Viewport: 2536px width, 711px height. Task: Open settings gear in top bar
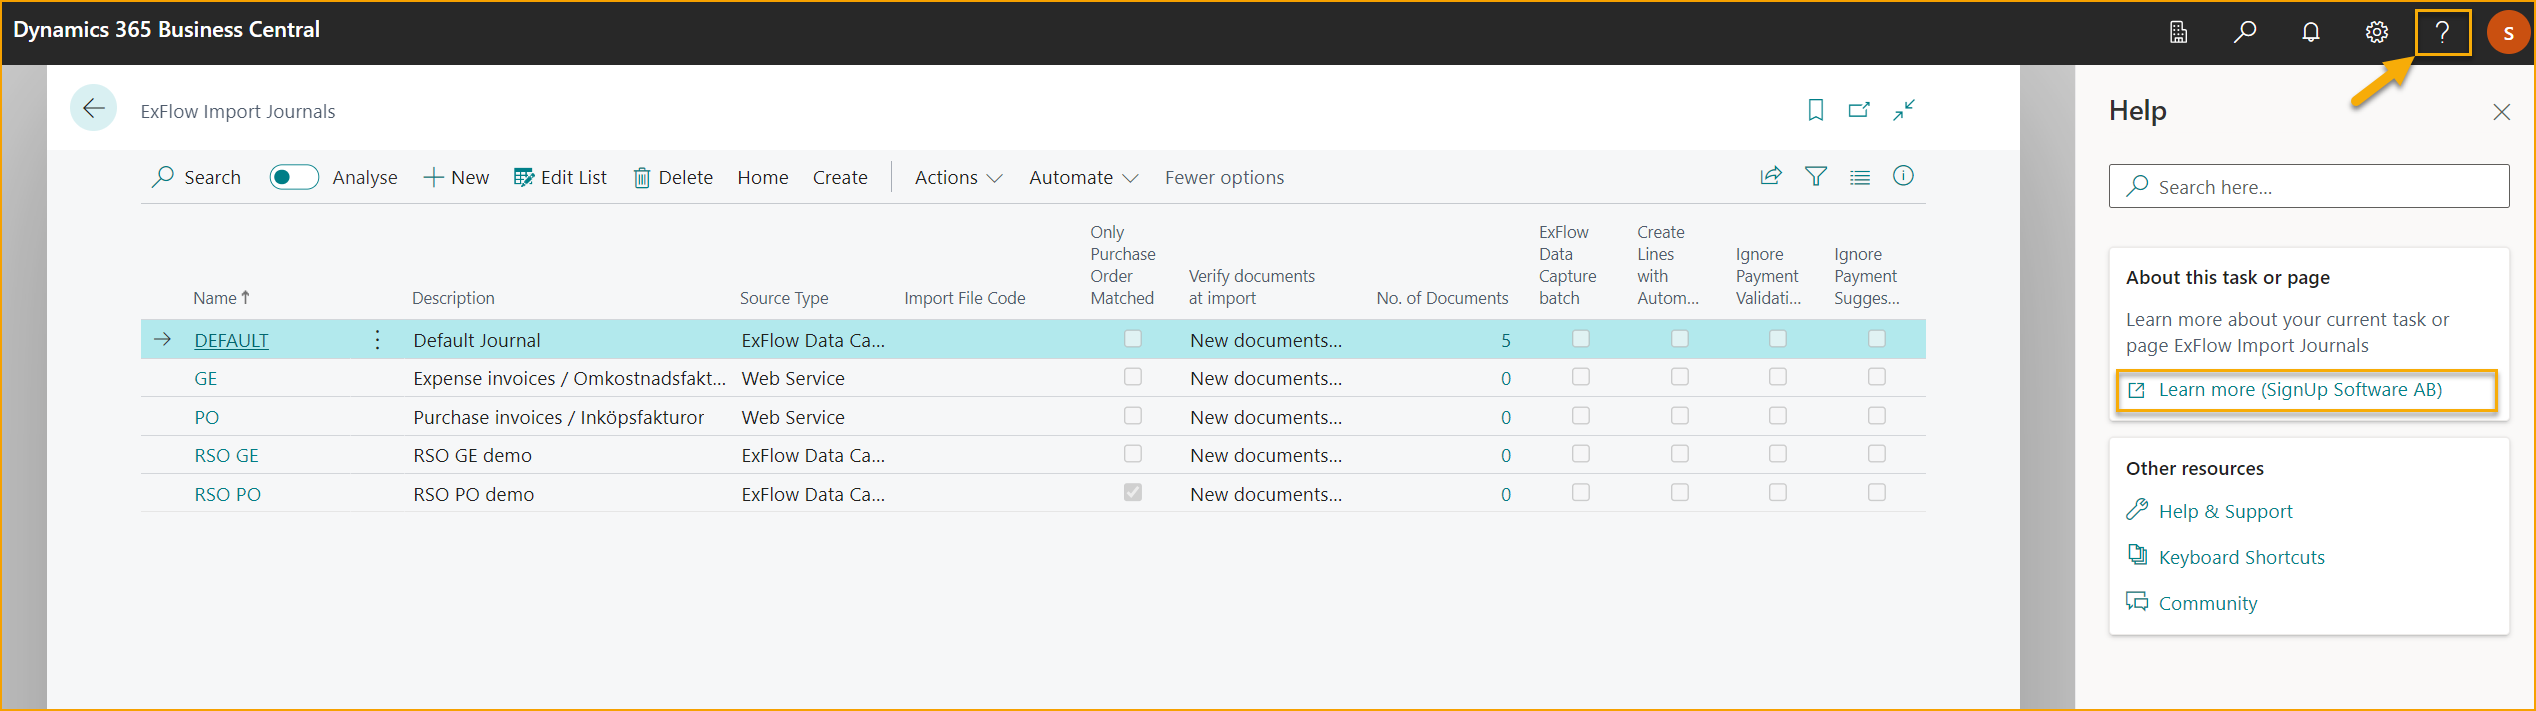2377,32
